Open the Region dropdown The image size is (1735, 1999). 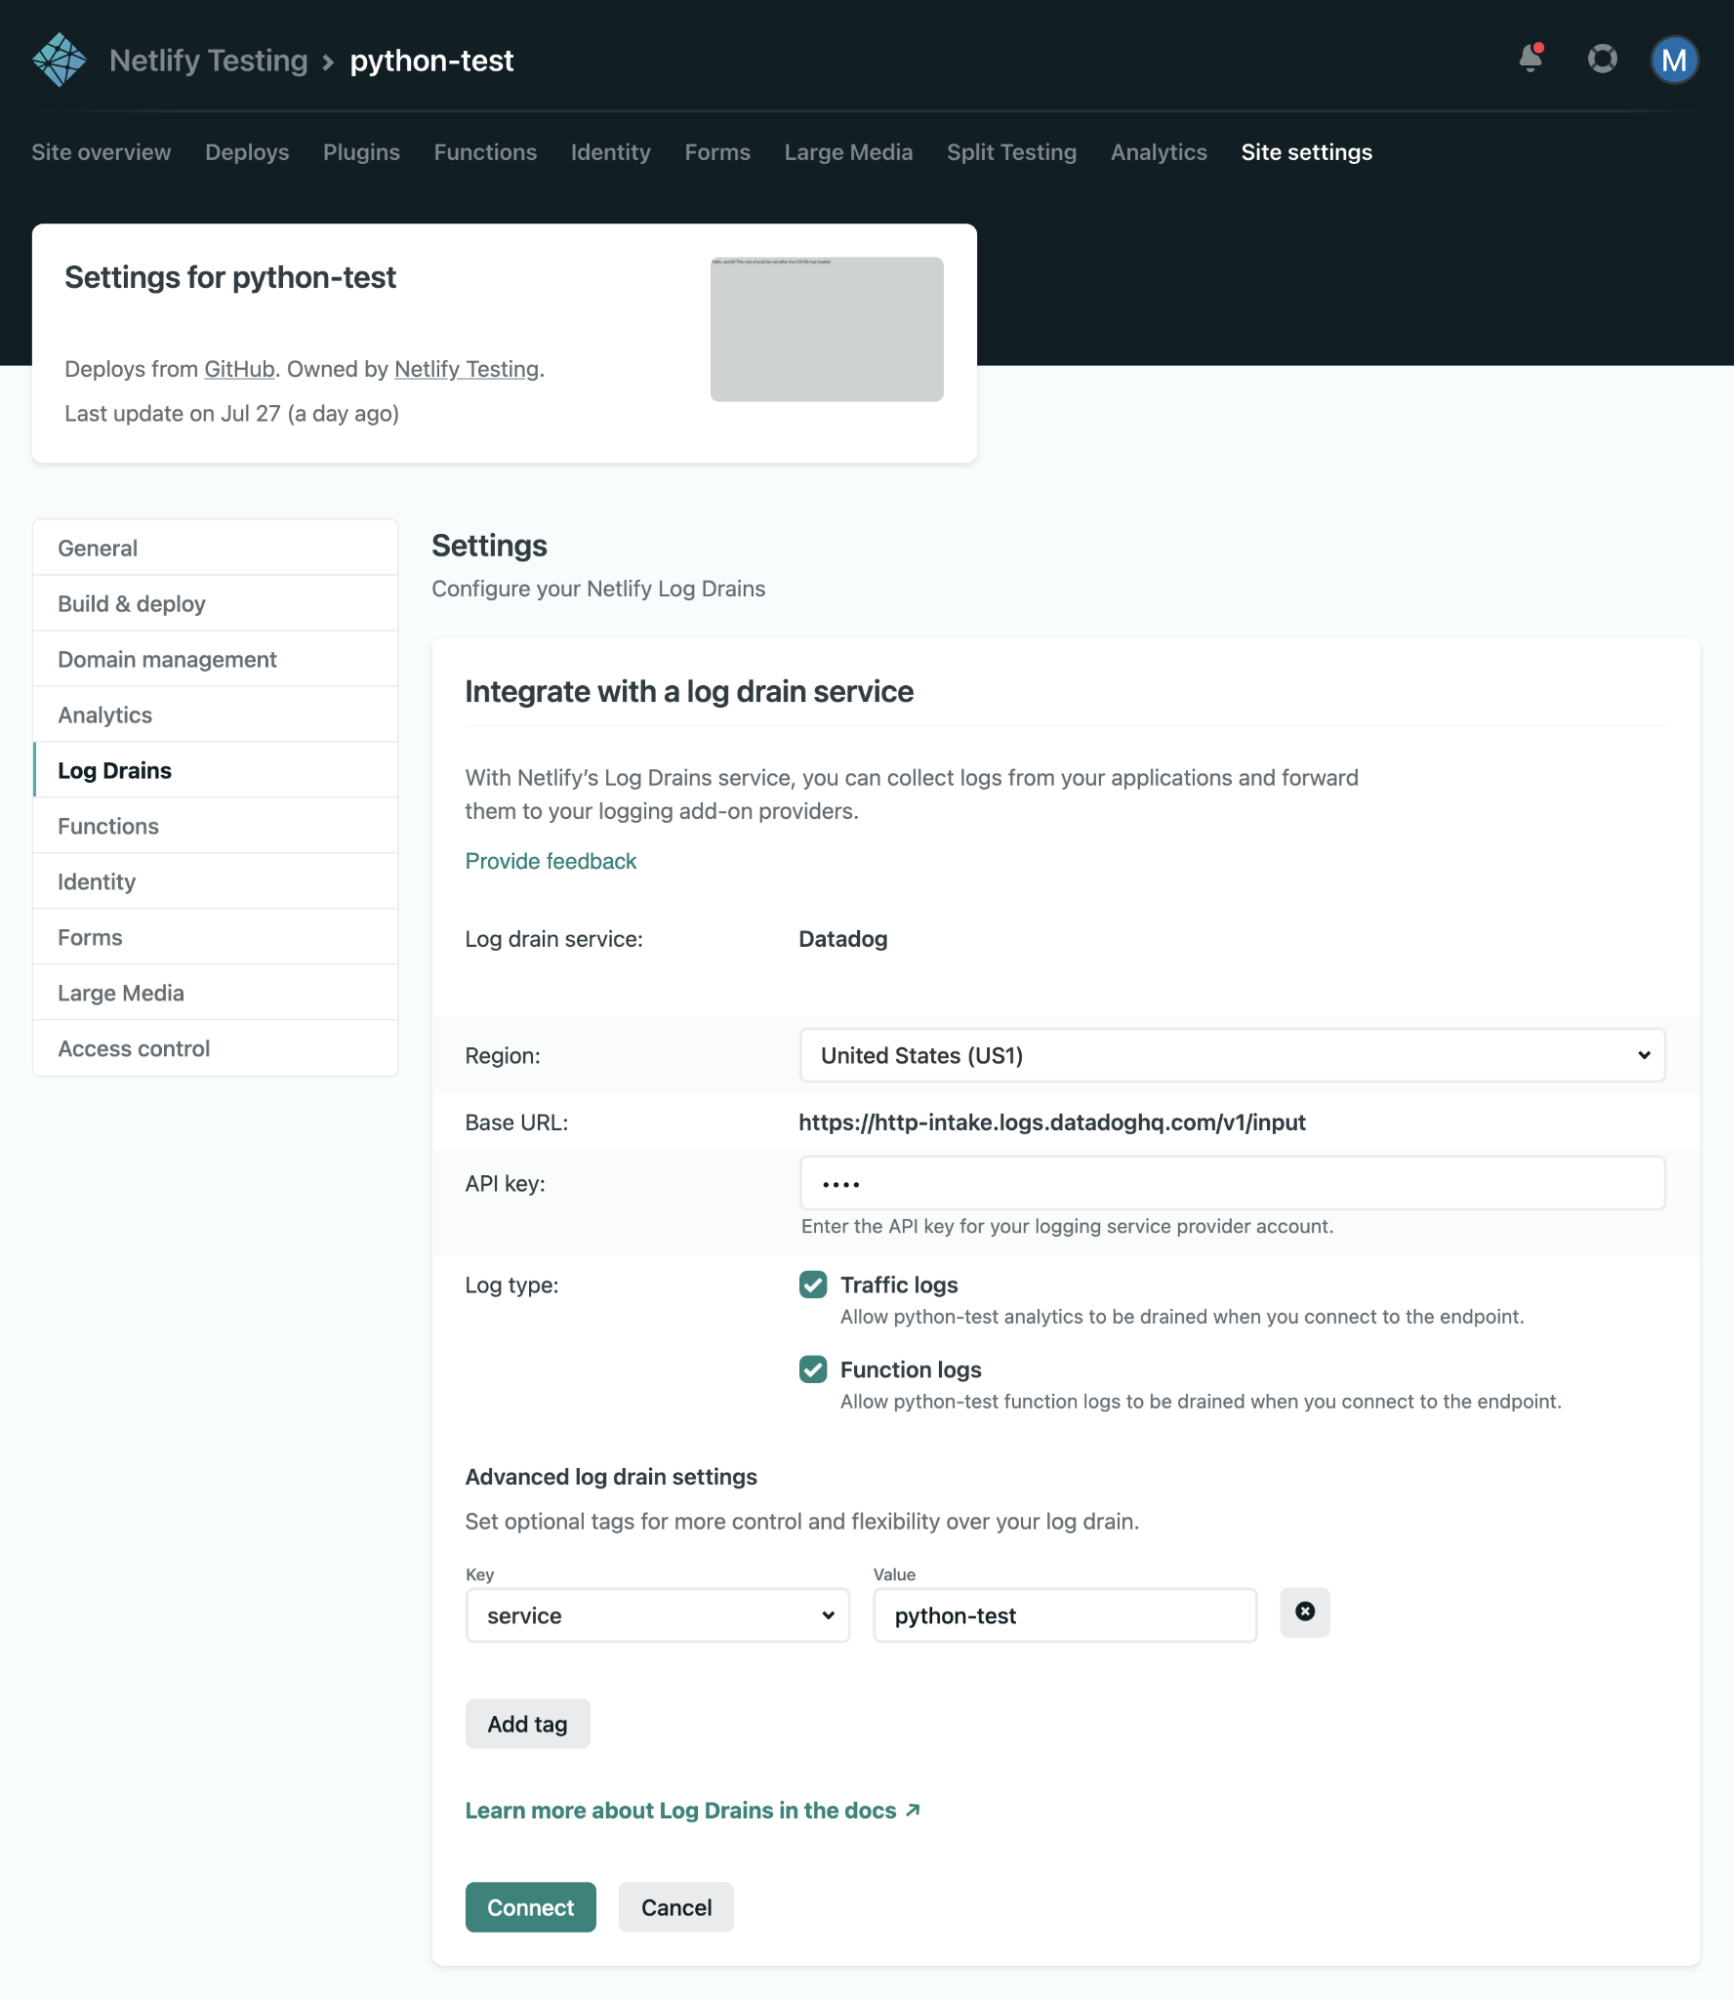coord(1232,1054)
